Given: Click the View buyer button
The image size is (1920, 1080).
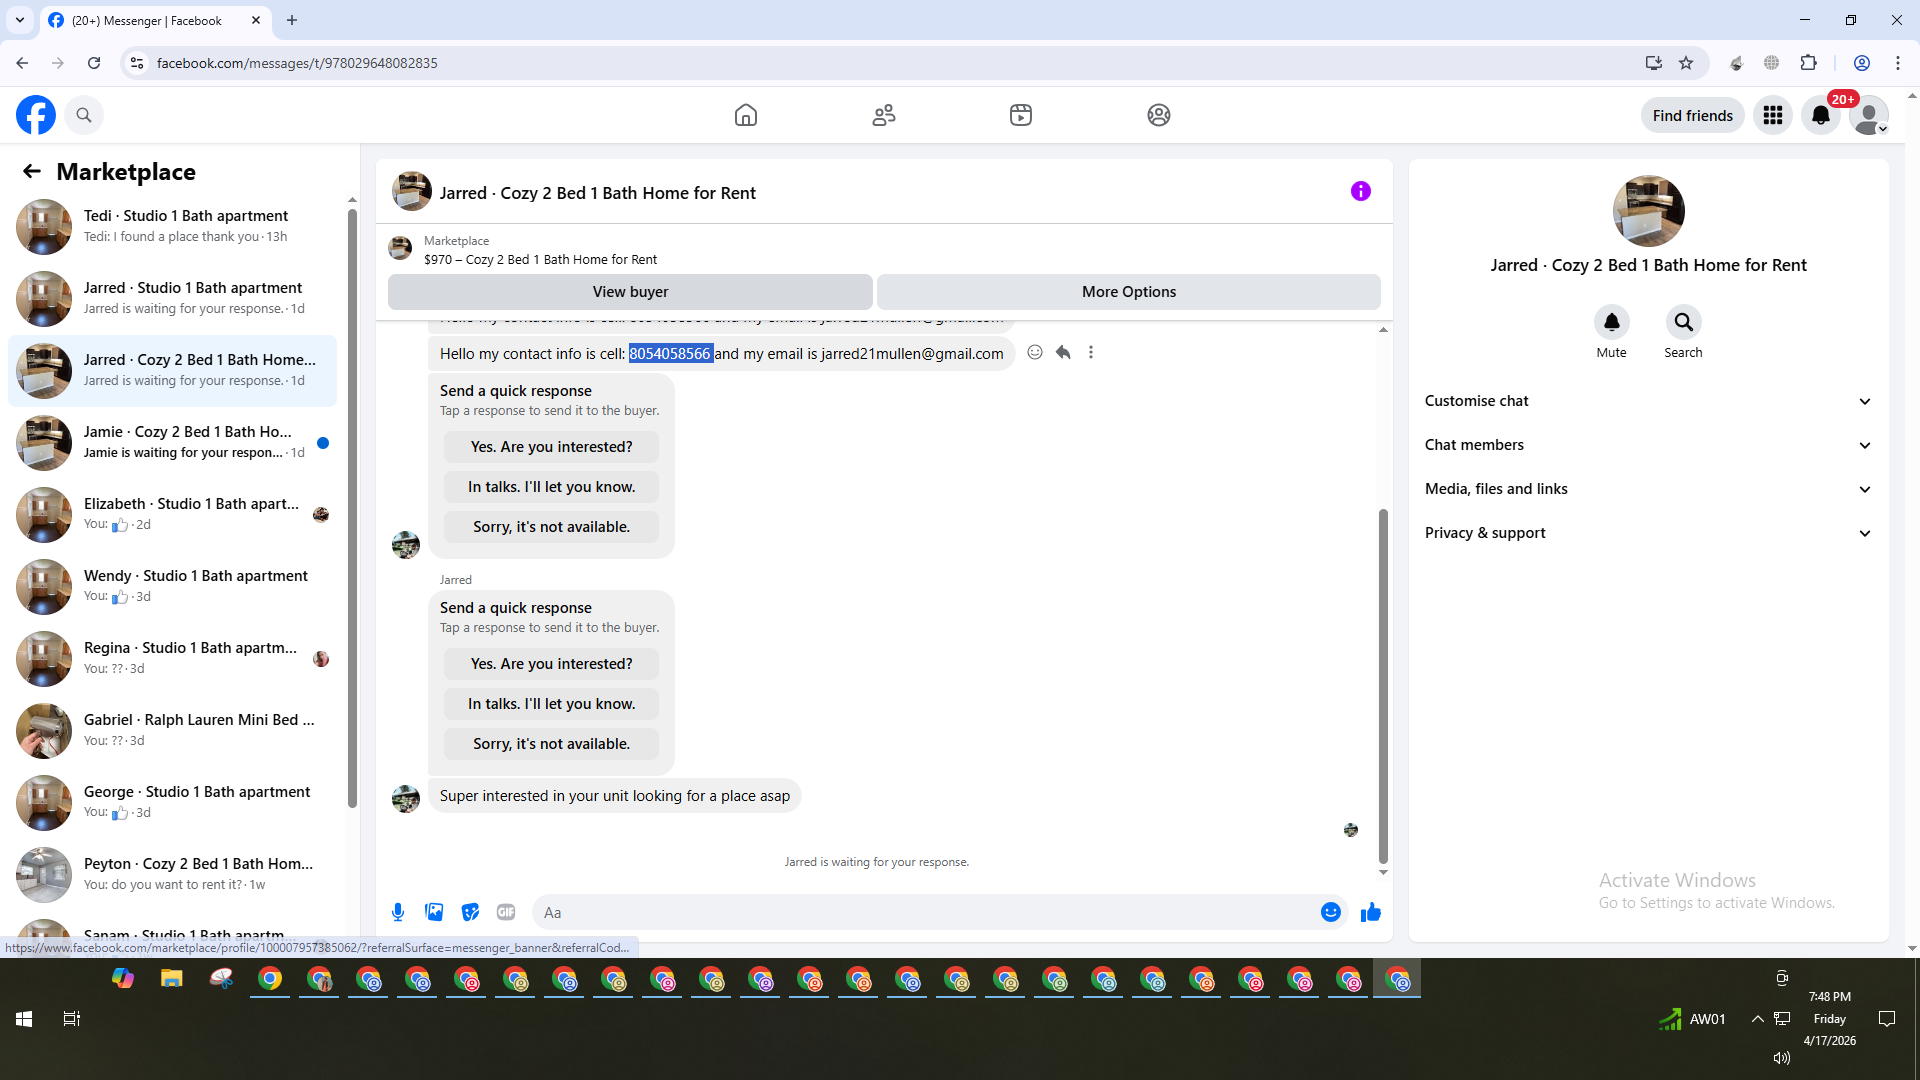Looking at the screenshot, I should [x=630, y=292].
